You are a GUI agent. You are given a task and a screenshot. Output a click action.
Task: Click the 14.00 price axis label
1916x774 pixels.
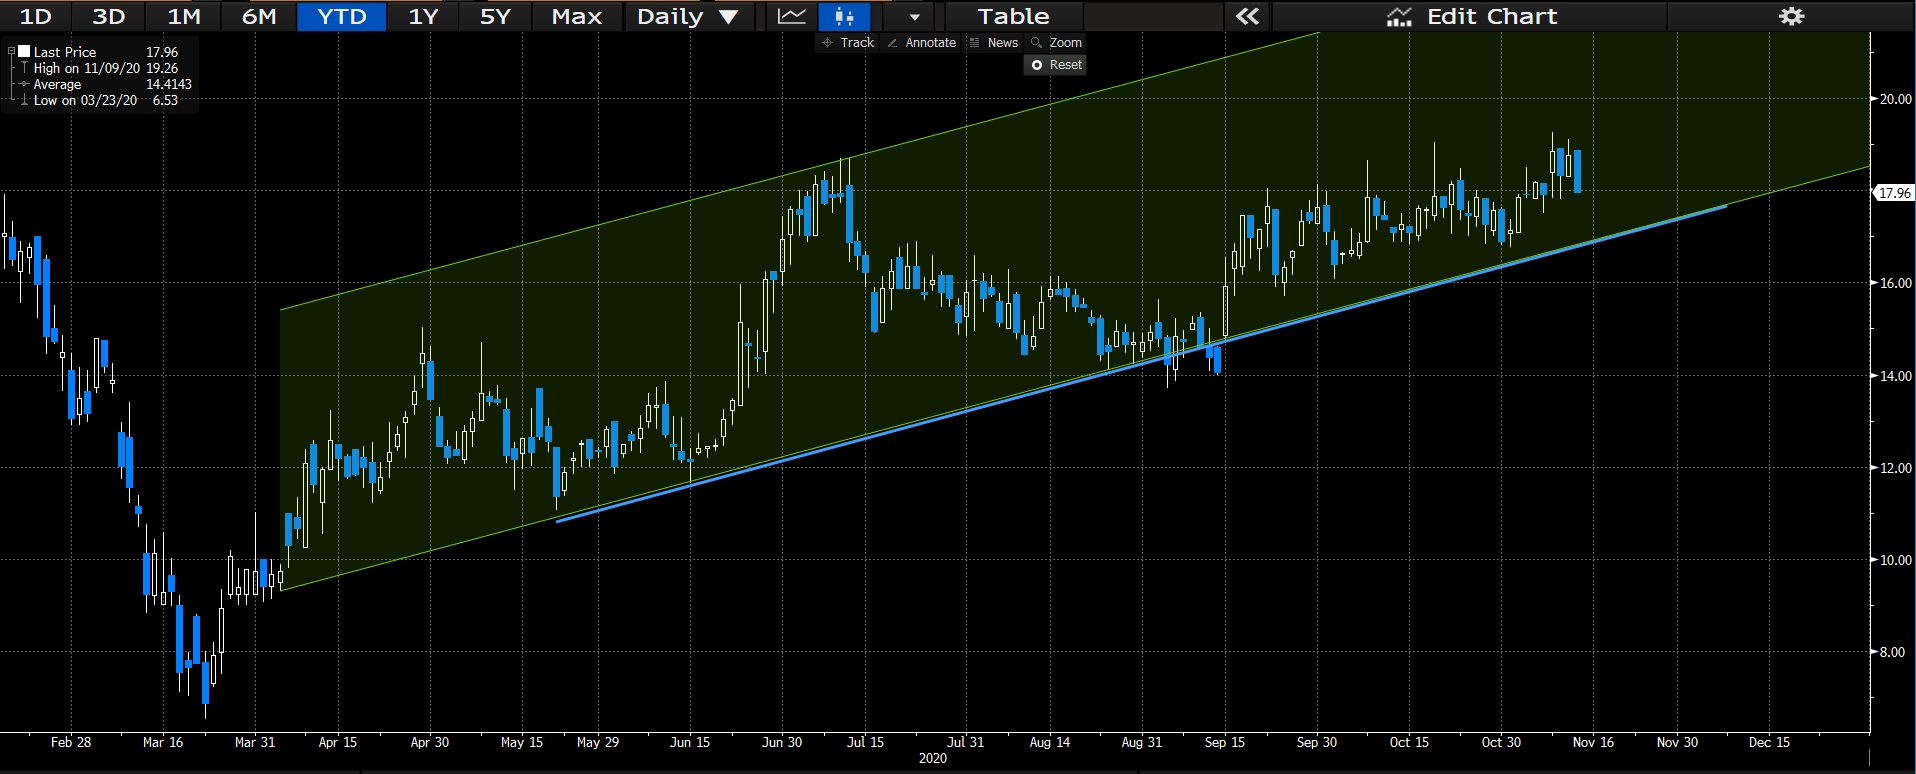pyautogui.click(x=1895, y=376)
